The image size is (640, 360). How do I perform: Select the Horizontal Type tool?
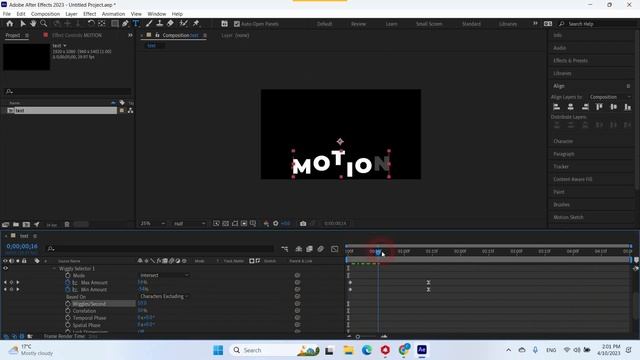tap(136, 24)
